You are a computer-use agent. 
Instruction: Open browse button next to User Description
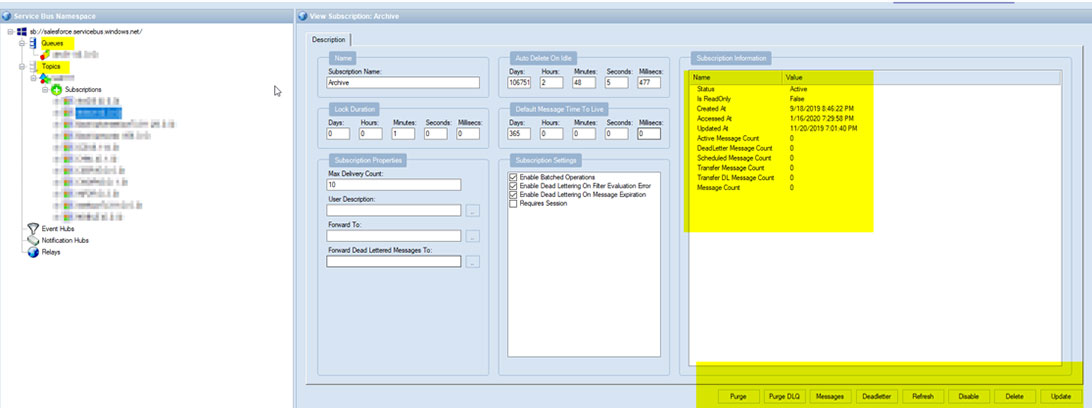click(x=473, y=210)
